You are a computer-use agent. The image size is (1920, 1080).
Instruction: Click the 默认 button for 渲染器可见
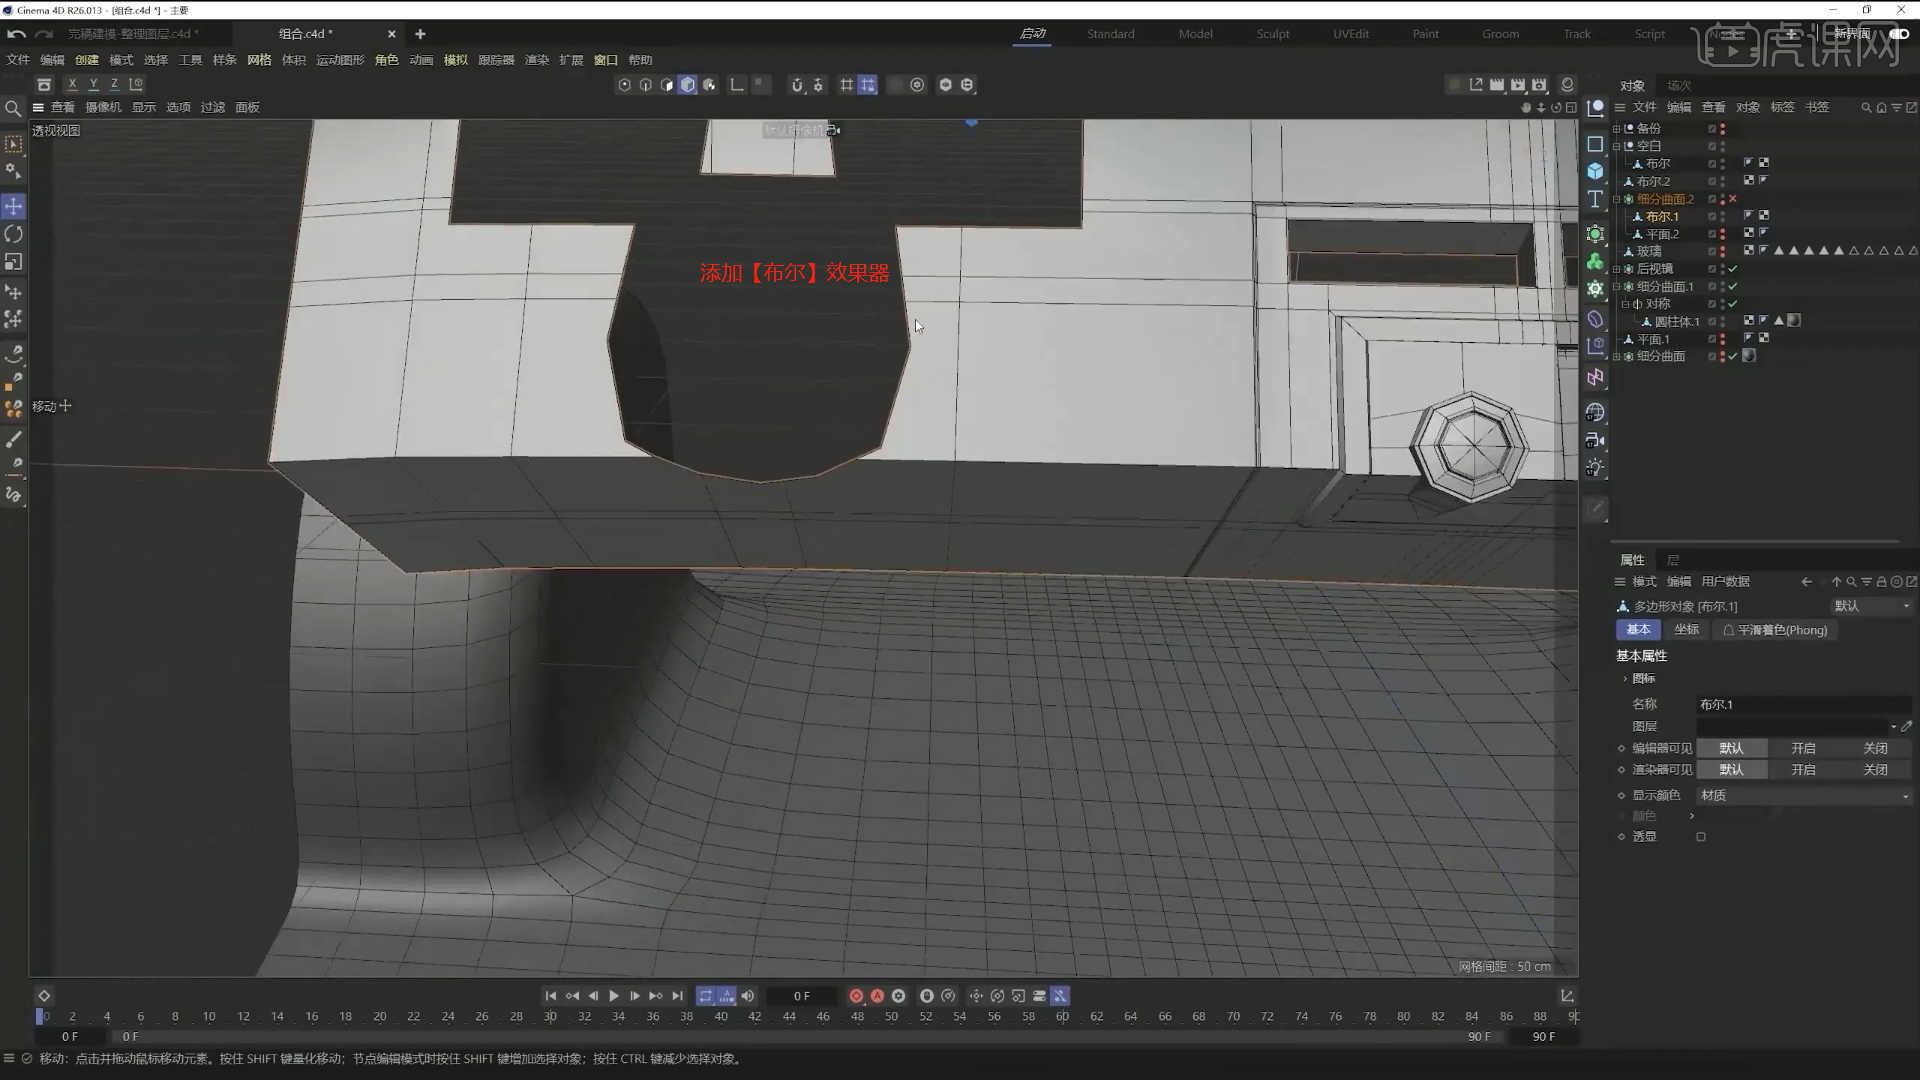1733,769
